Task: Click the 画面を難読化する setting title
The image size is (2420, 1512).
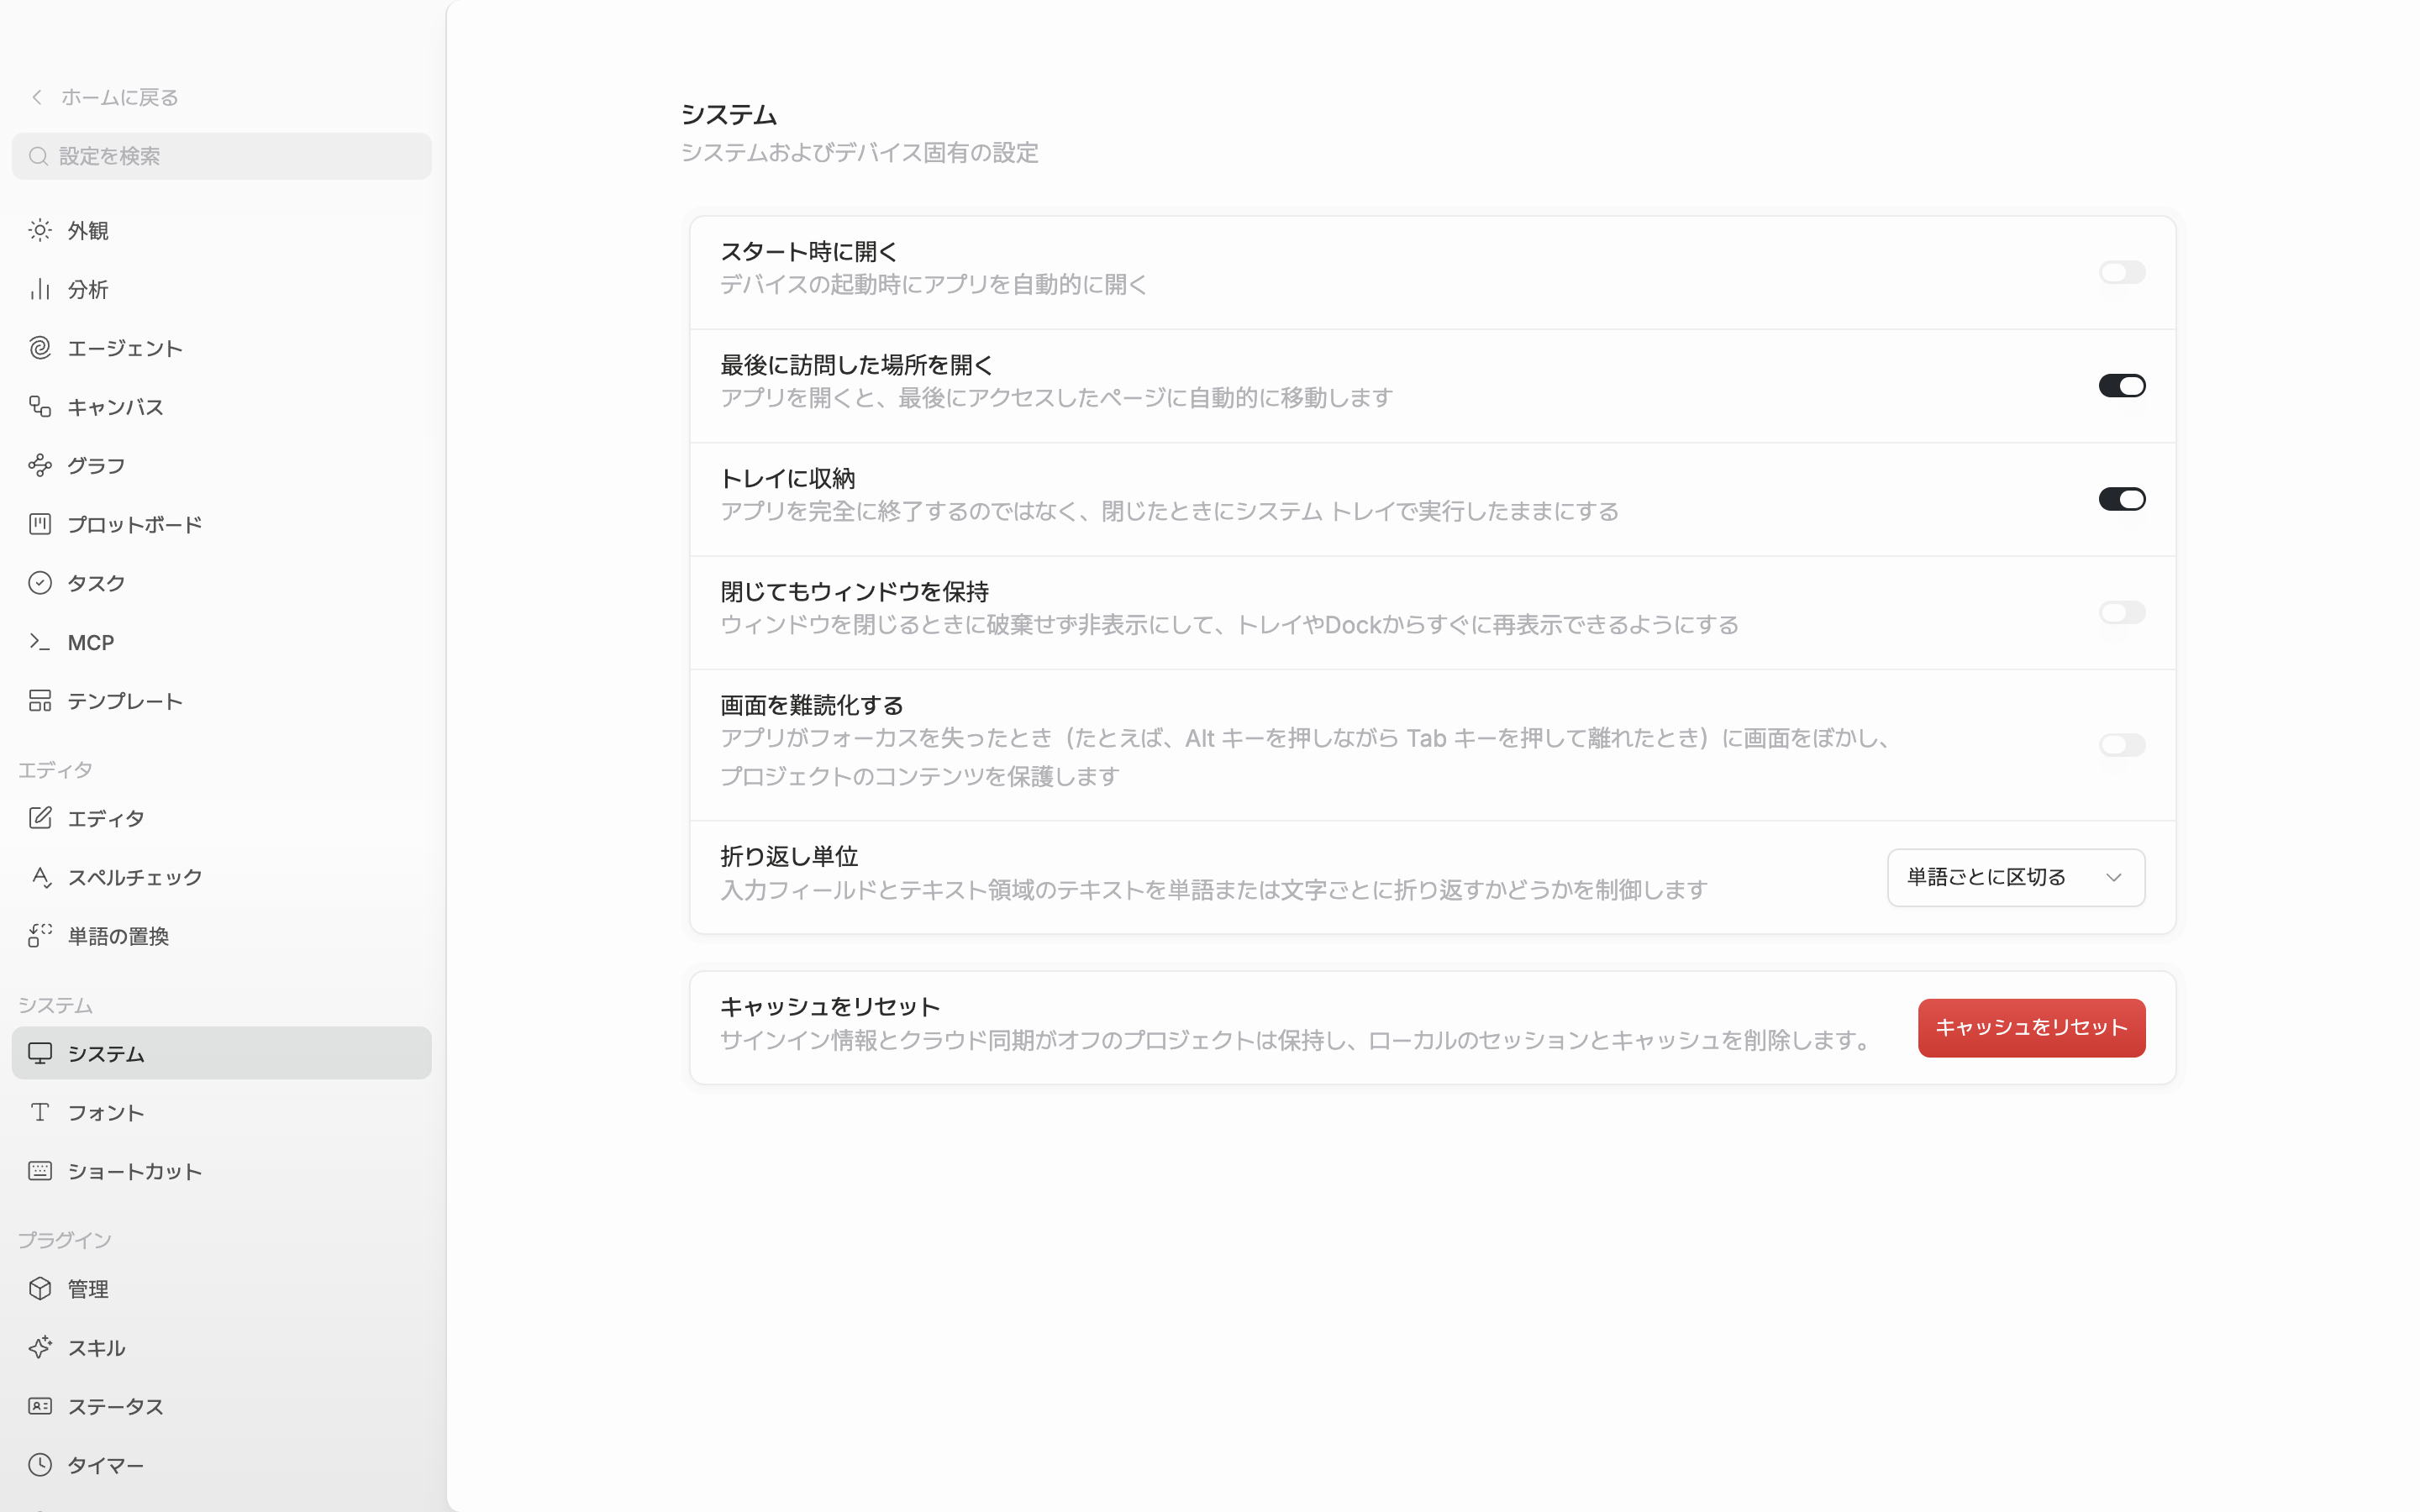Action: coord(812,705)
